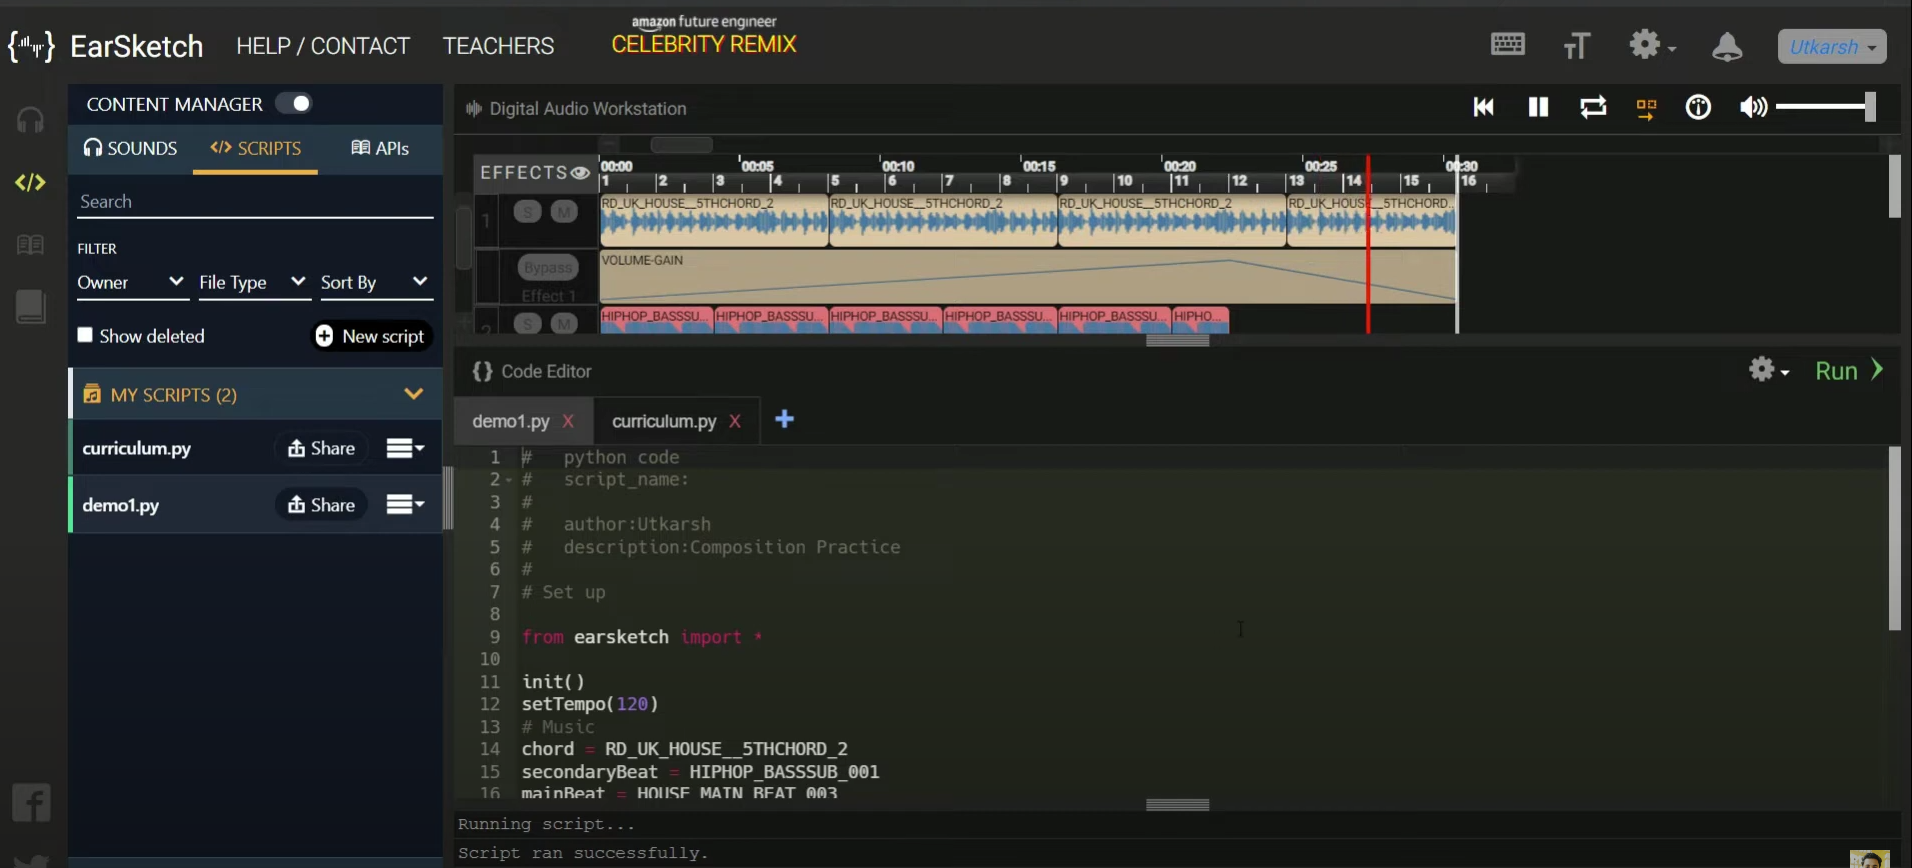The image size is (1912, 868).
Task: Open the top settings gear menu
Action: click(1653, 45)
